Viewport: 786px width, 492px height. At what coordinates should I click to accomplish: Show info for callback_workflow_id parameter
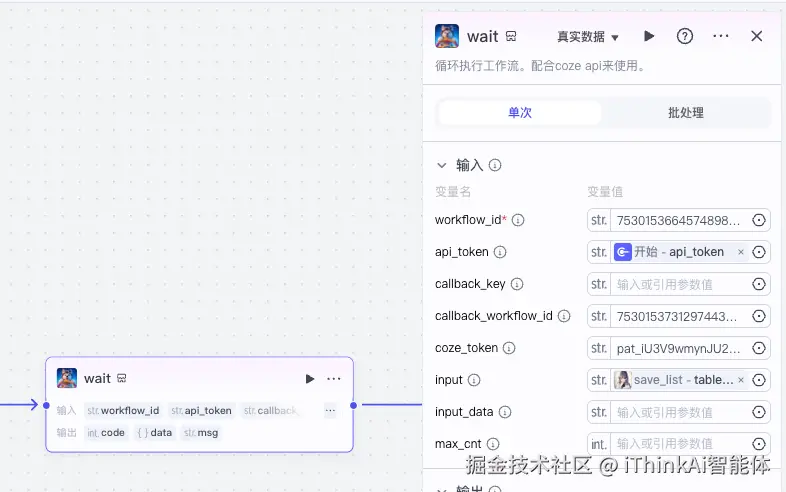(564, 316)
